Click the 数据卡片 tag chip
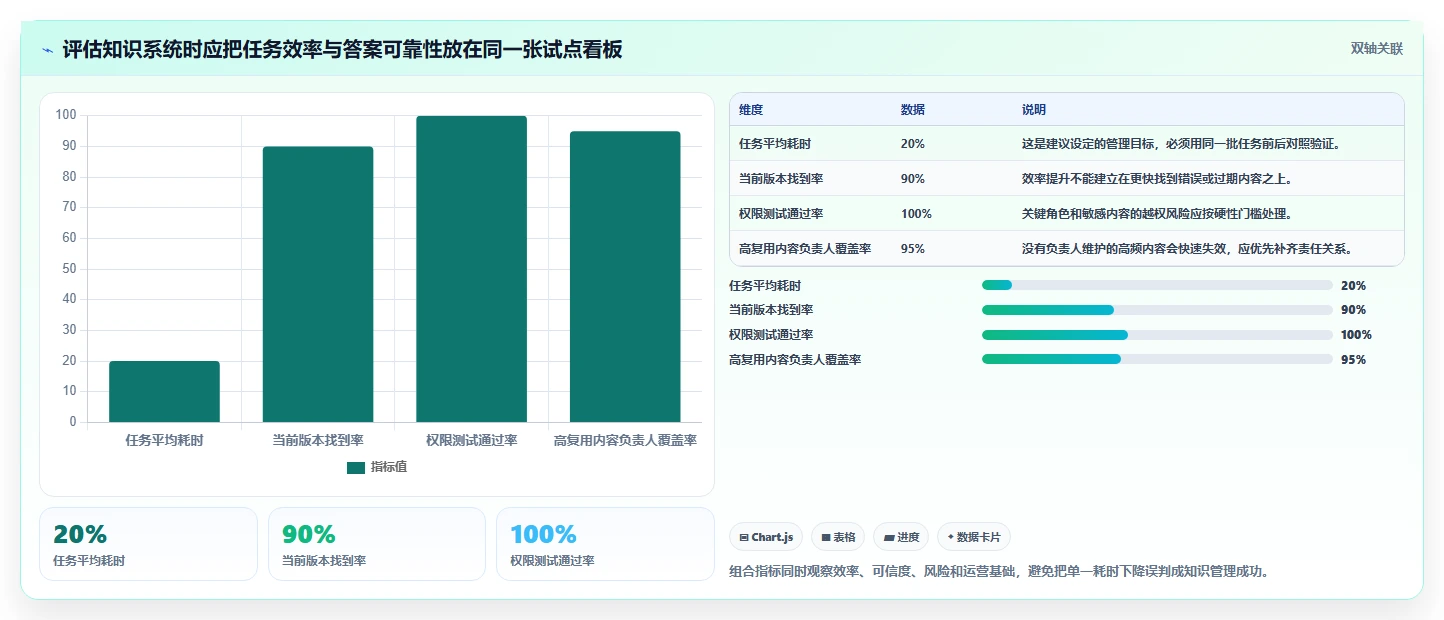 pyautogui.click(x=975, y=537)
